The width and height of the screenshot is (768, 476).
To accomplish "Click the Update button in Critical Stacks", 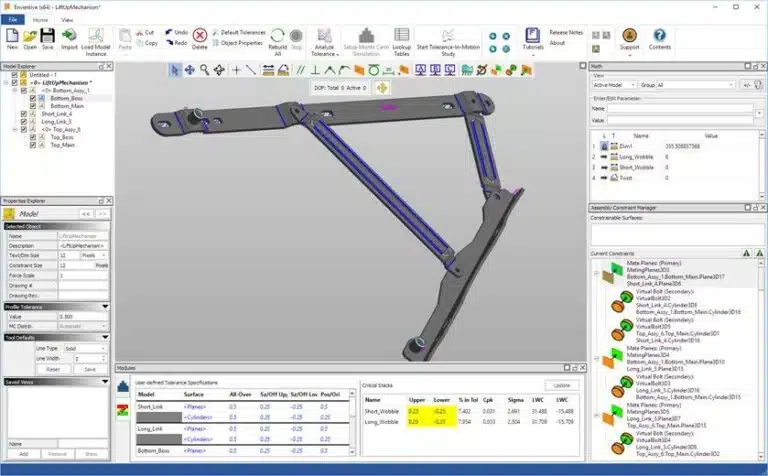I will pos(561,385).
